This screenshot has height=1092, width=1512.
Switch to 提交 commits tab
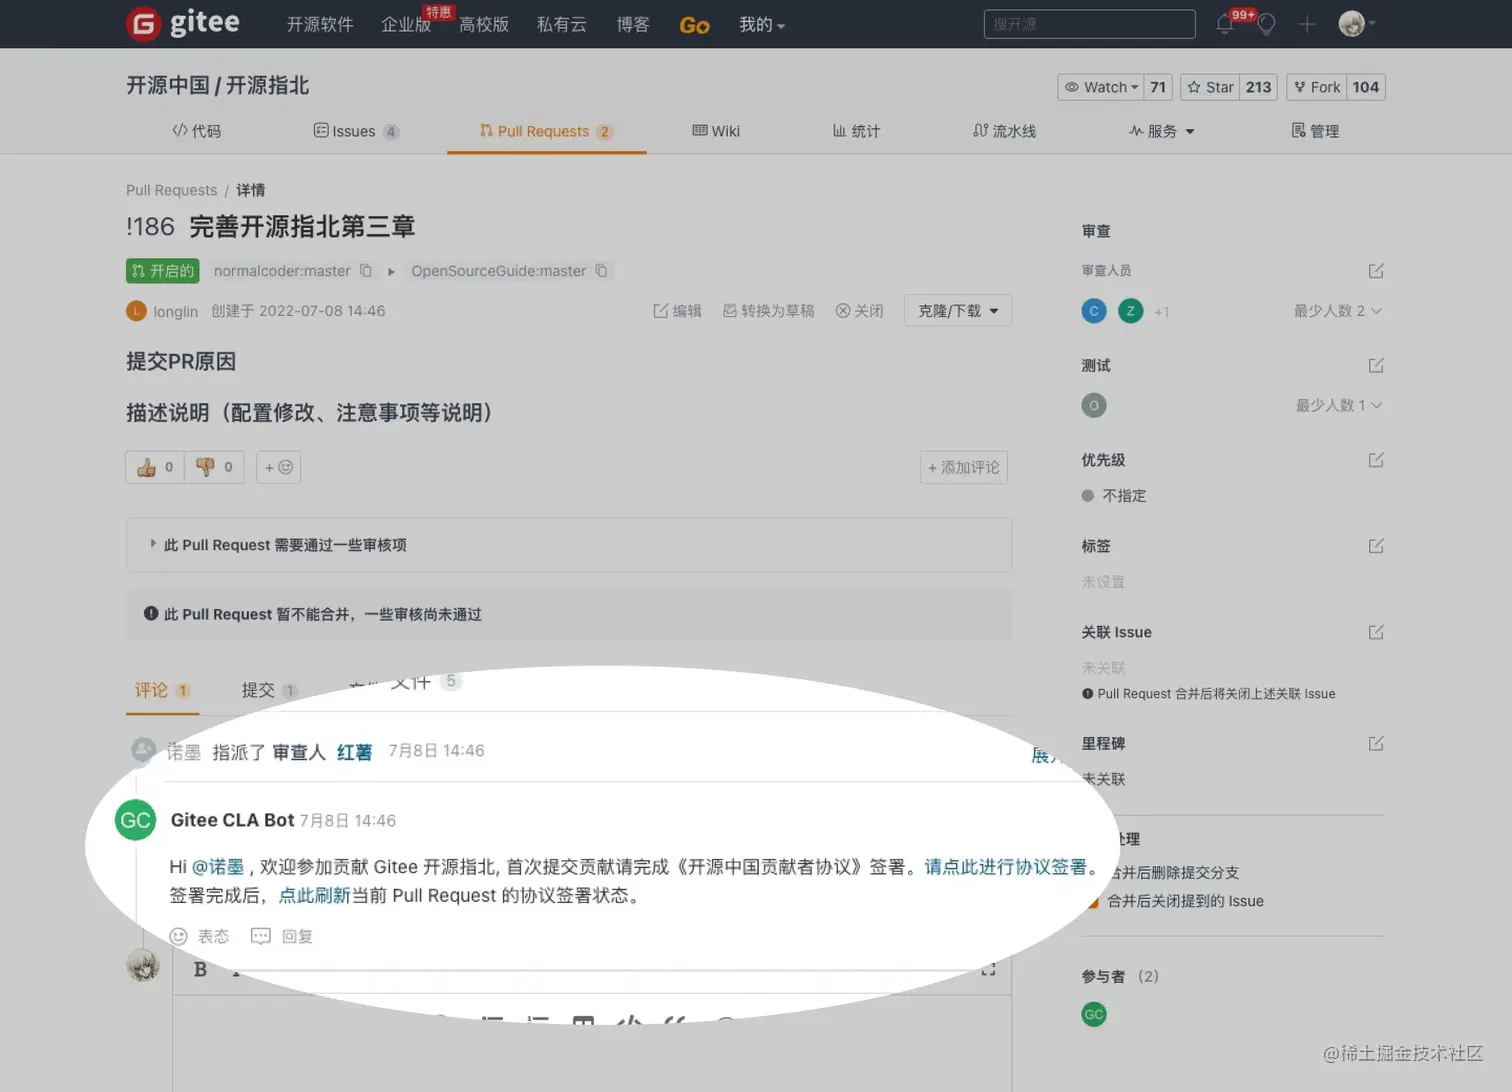tap(269, 690)
